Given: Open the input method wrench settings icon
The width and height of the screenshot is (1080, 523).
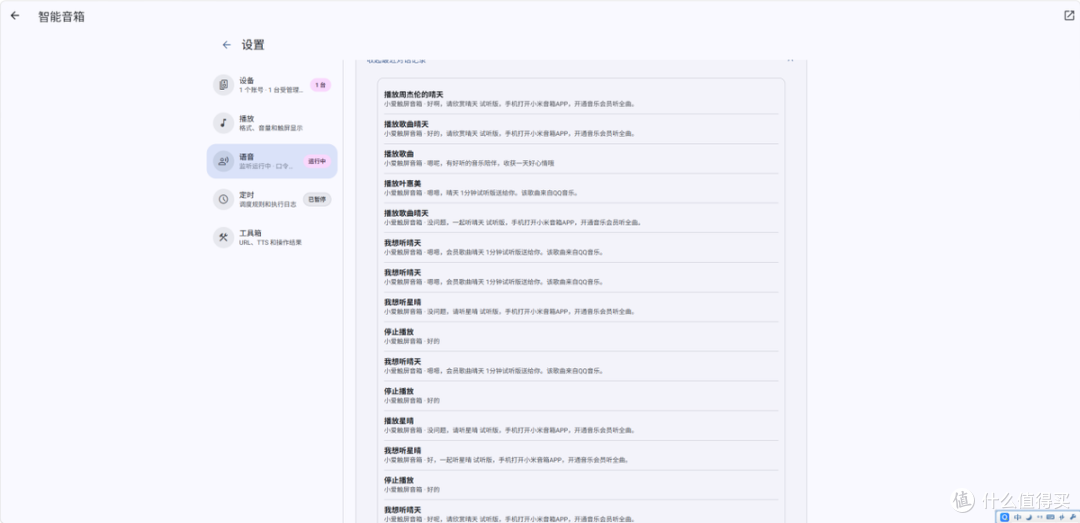Looking at the screenshot, I should pyautogui.click(x=1073, y=517).
